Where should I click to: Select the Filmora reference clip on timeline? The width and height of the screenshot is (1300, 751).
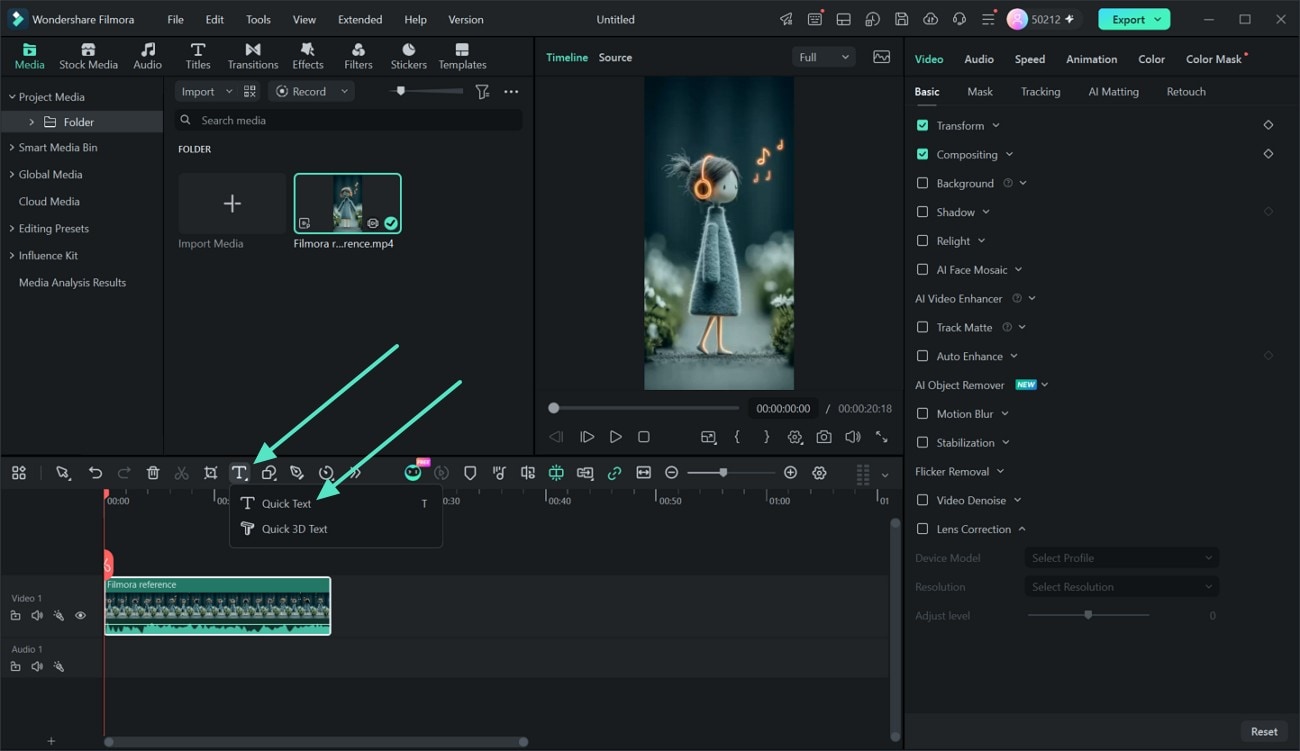(217, 606)
